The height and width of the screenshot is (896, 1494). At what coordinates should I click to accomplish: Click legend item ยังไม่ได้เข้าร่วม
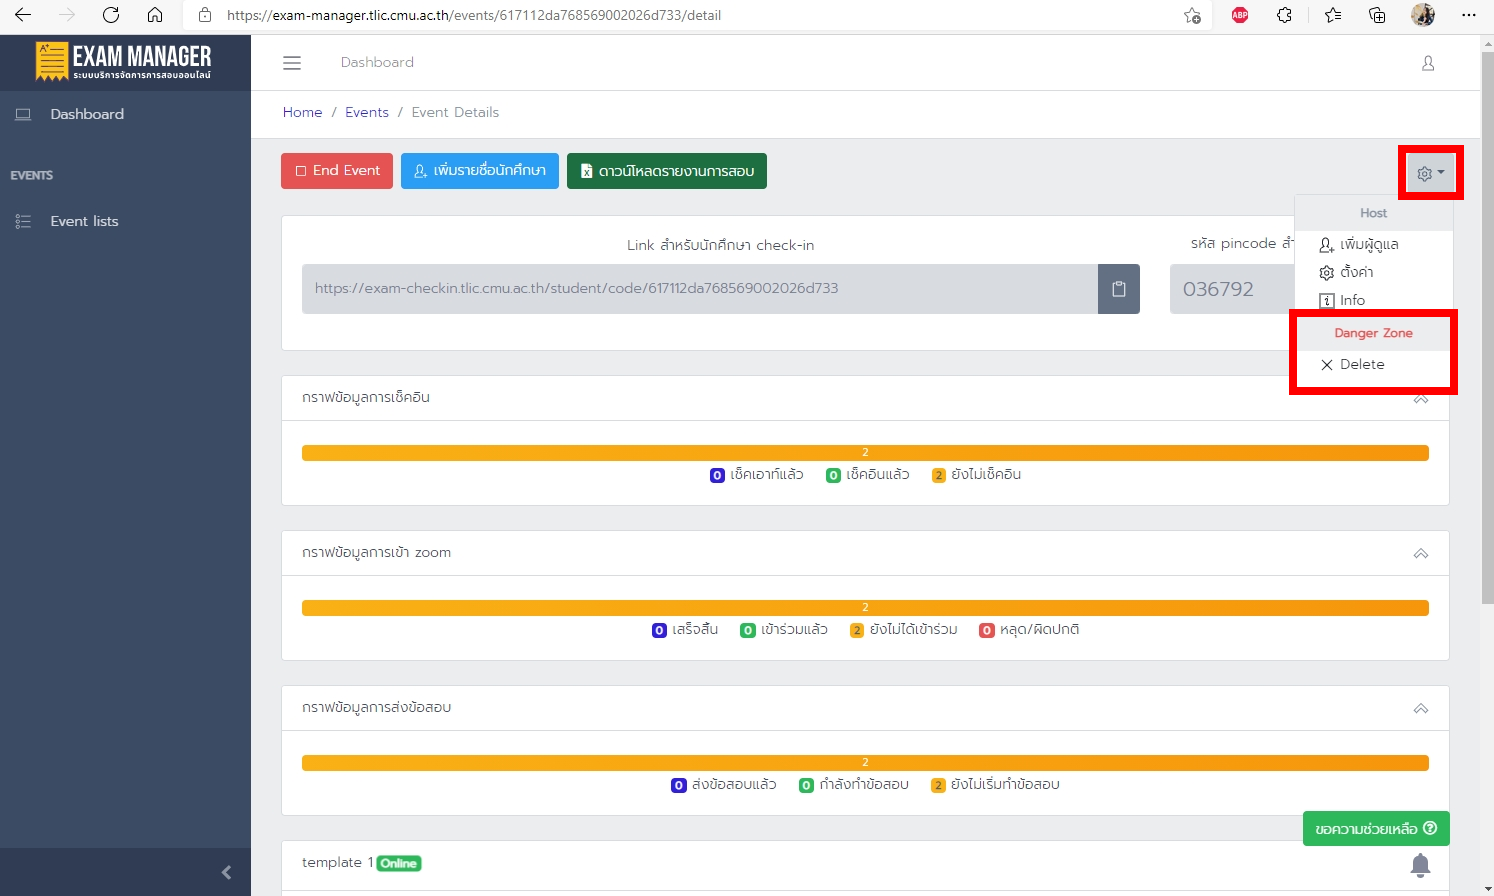pos(904,630)
